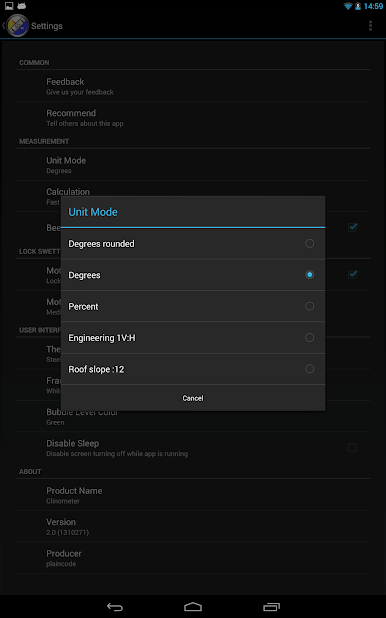This screenshot has width=386, height=618.
Task: Tap the Version info entry
Action: point(193,526)
